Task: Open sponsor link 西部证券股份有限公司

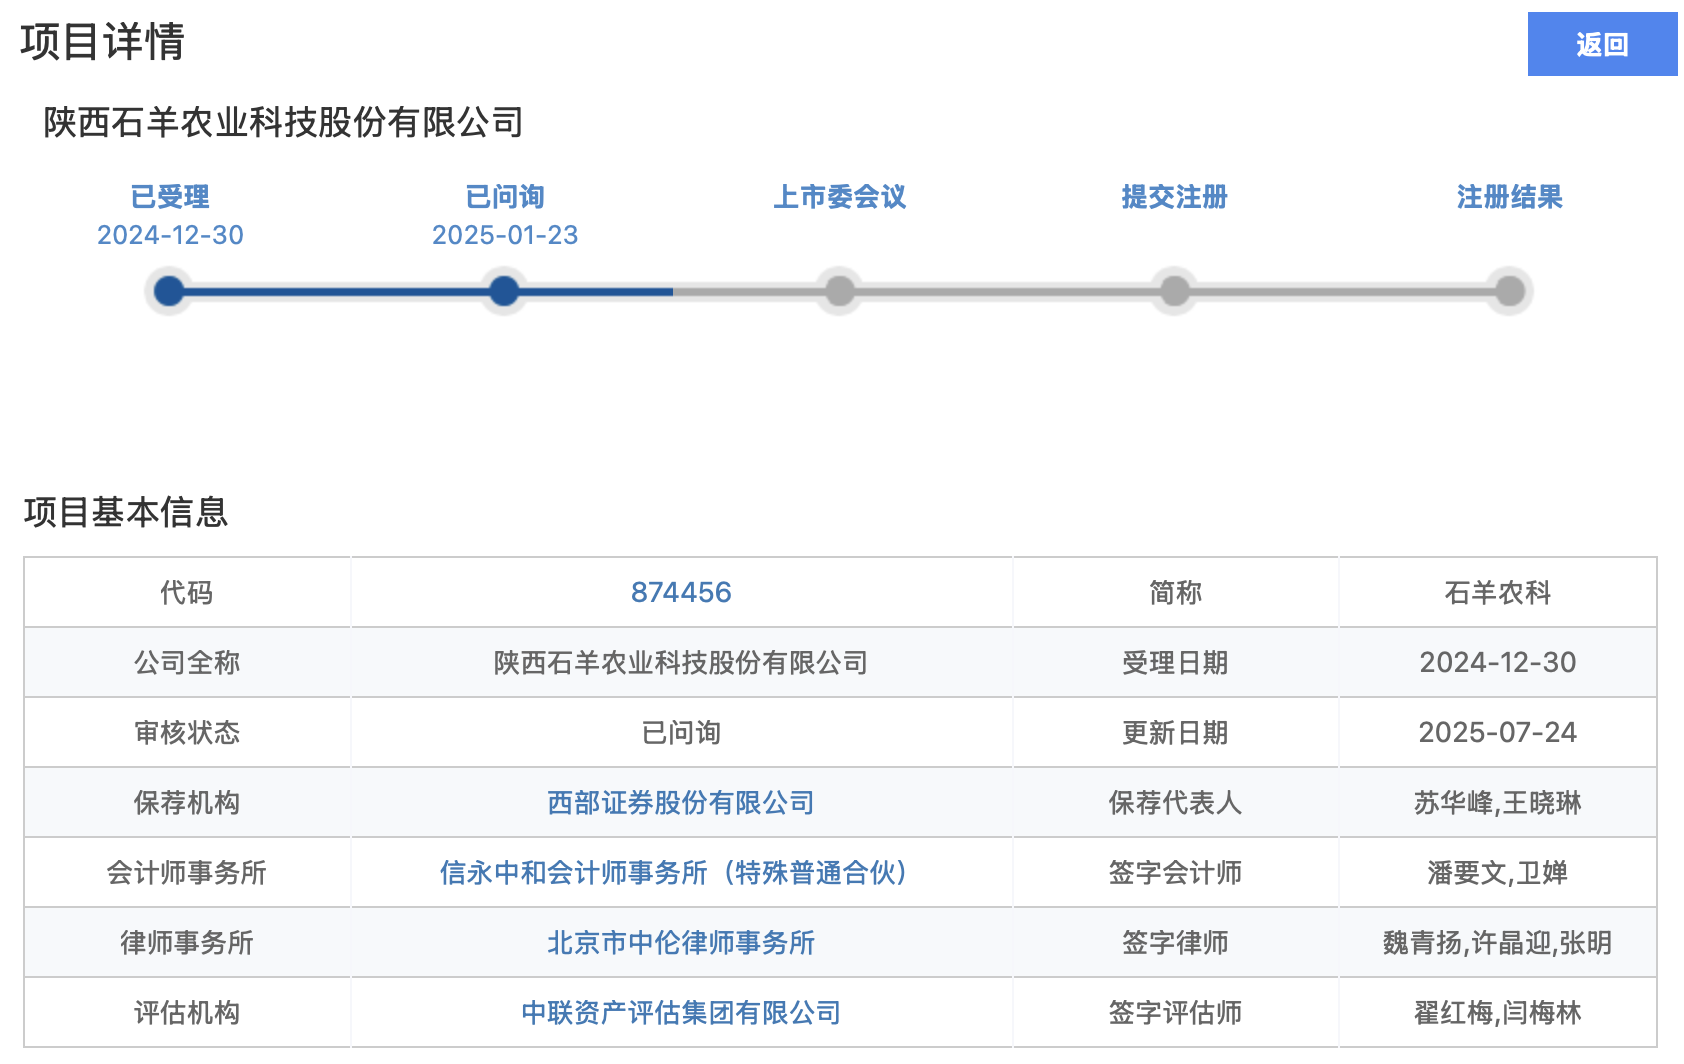Action: tap(681, 802)
